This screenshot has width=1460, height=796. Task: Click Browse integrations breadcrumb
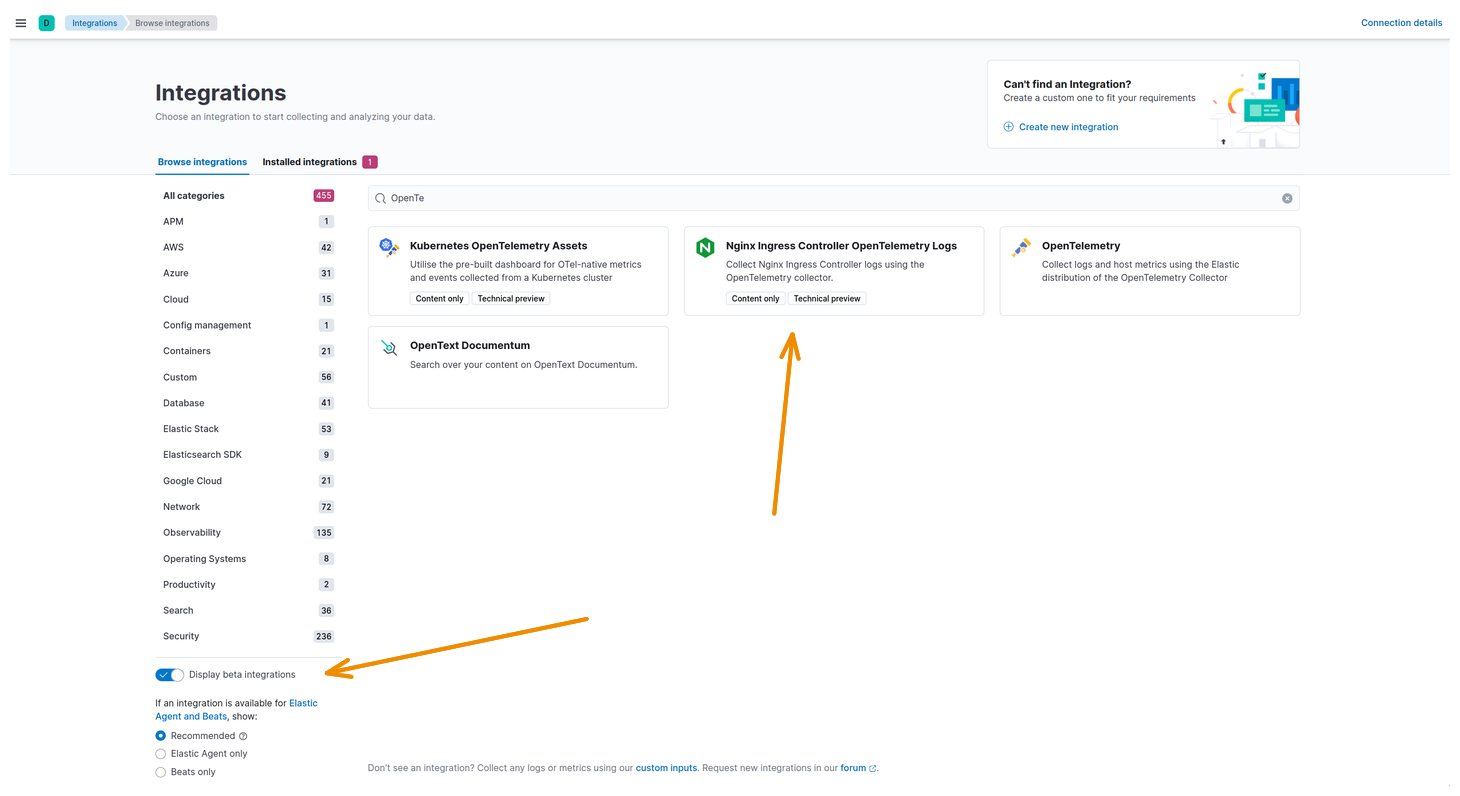pos(172,23)
